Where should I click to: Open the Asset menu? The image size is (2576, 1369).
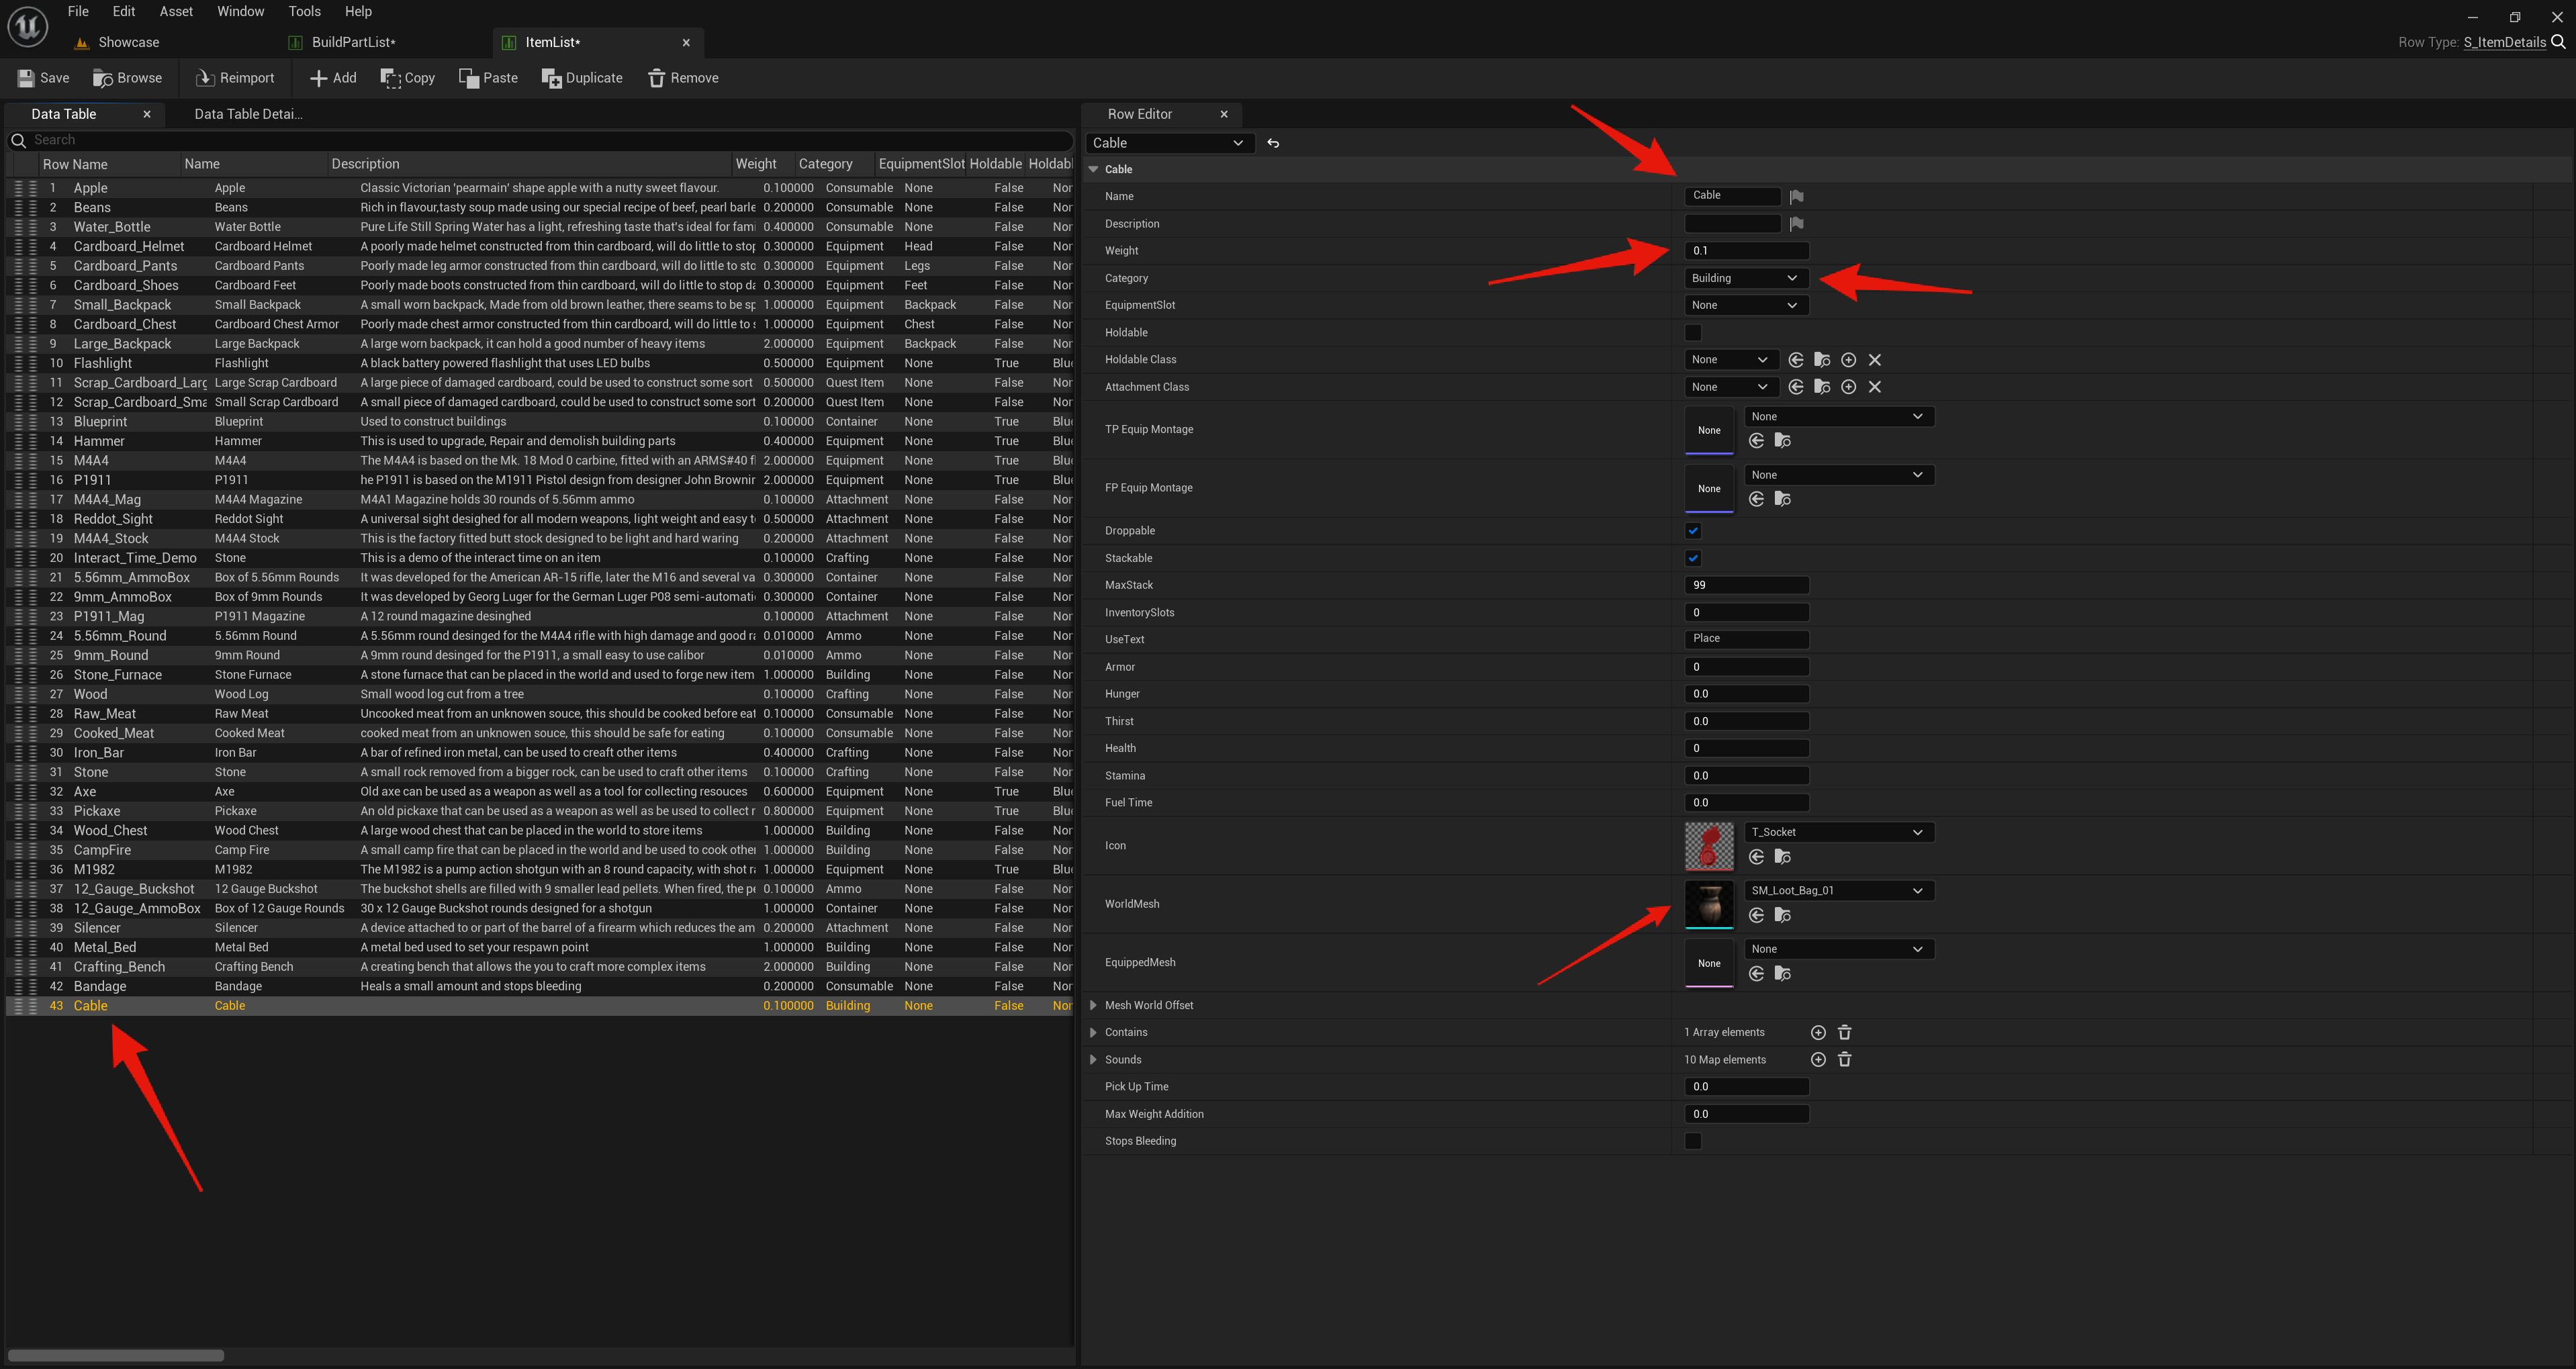(176, 11)
